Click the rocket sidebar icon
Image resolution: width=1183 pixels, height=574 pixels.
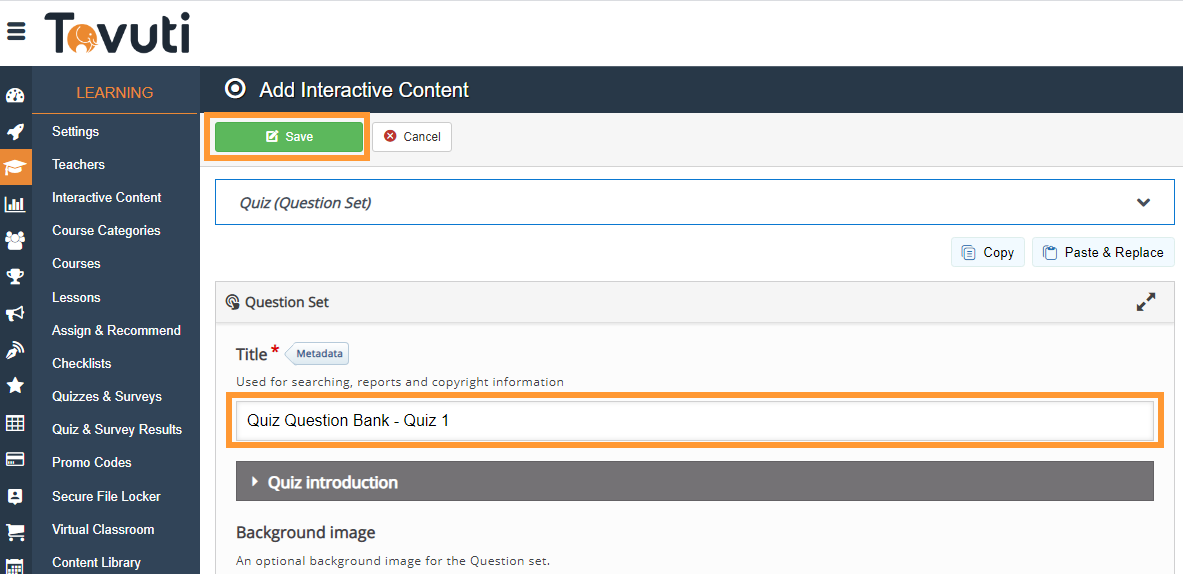pyautogui.click(x=15, y=132)
